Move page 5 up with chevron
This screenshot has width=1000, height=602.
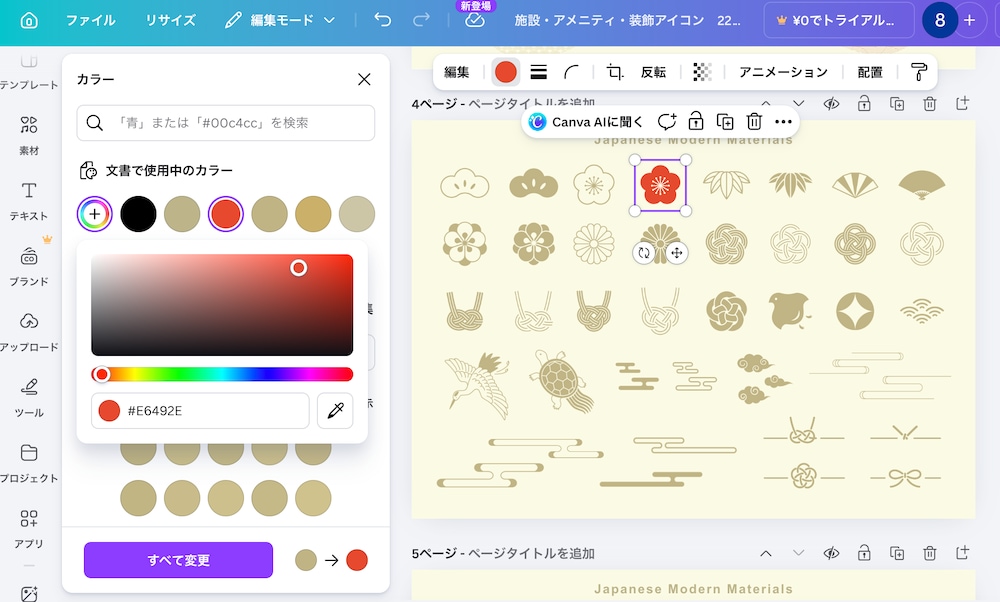pyautogui.click(x=766, y=553)
